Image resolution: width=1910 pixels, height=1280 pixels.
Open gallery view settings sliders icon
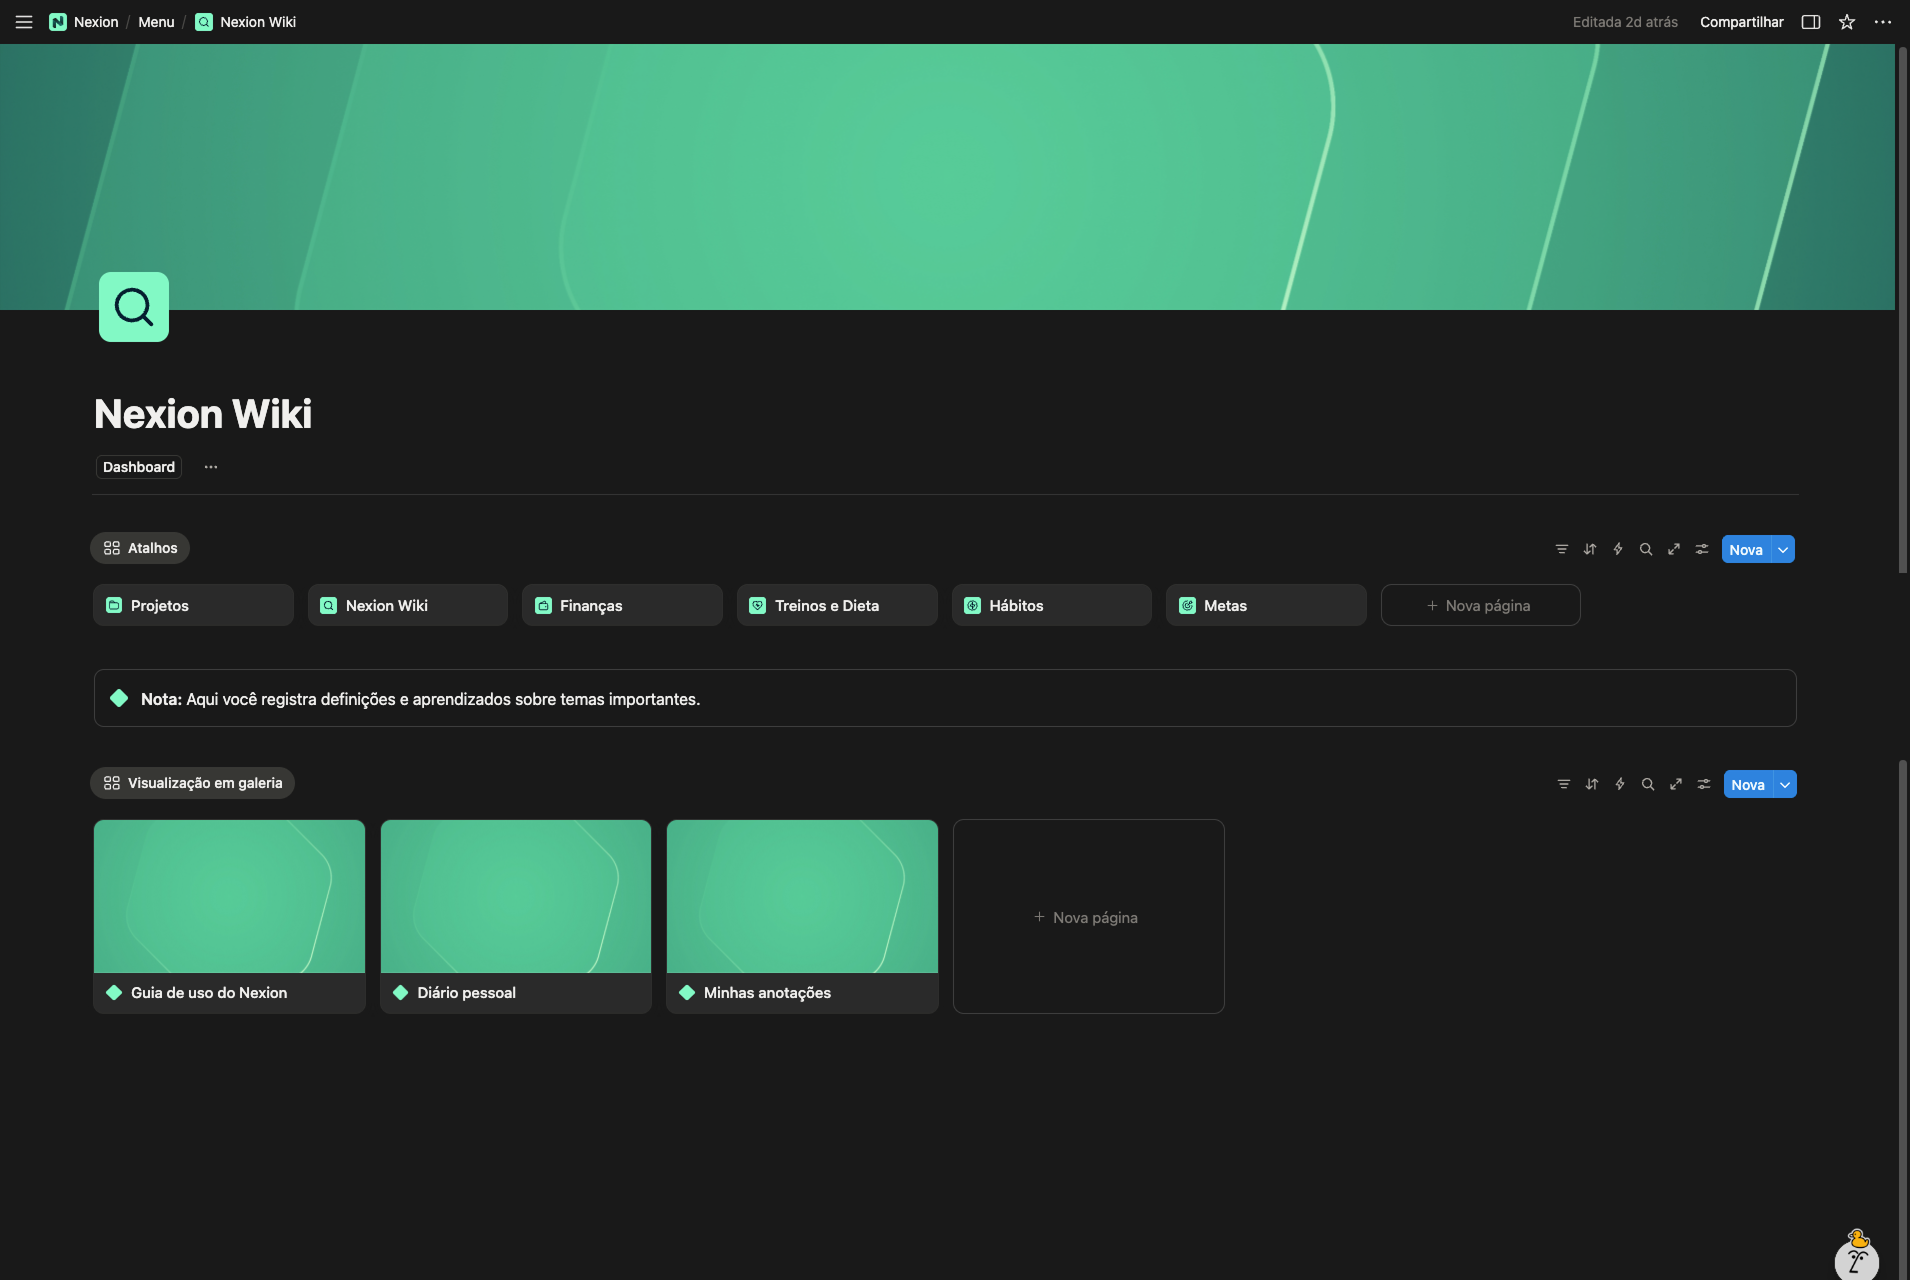pyautogui.click(x=1704, y=784)
